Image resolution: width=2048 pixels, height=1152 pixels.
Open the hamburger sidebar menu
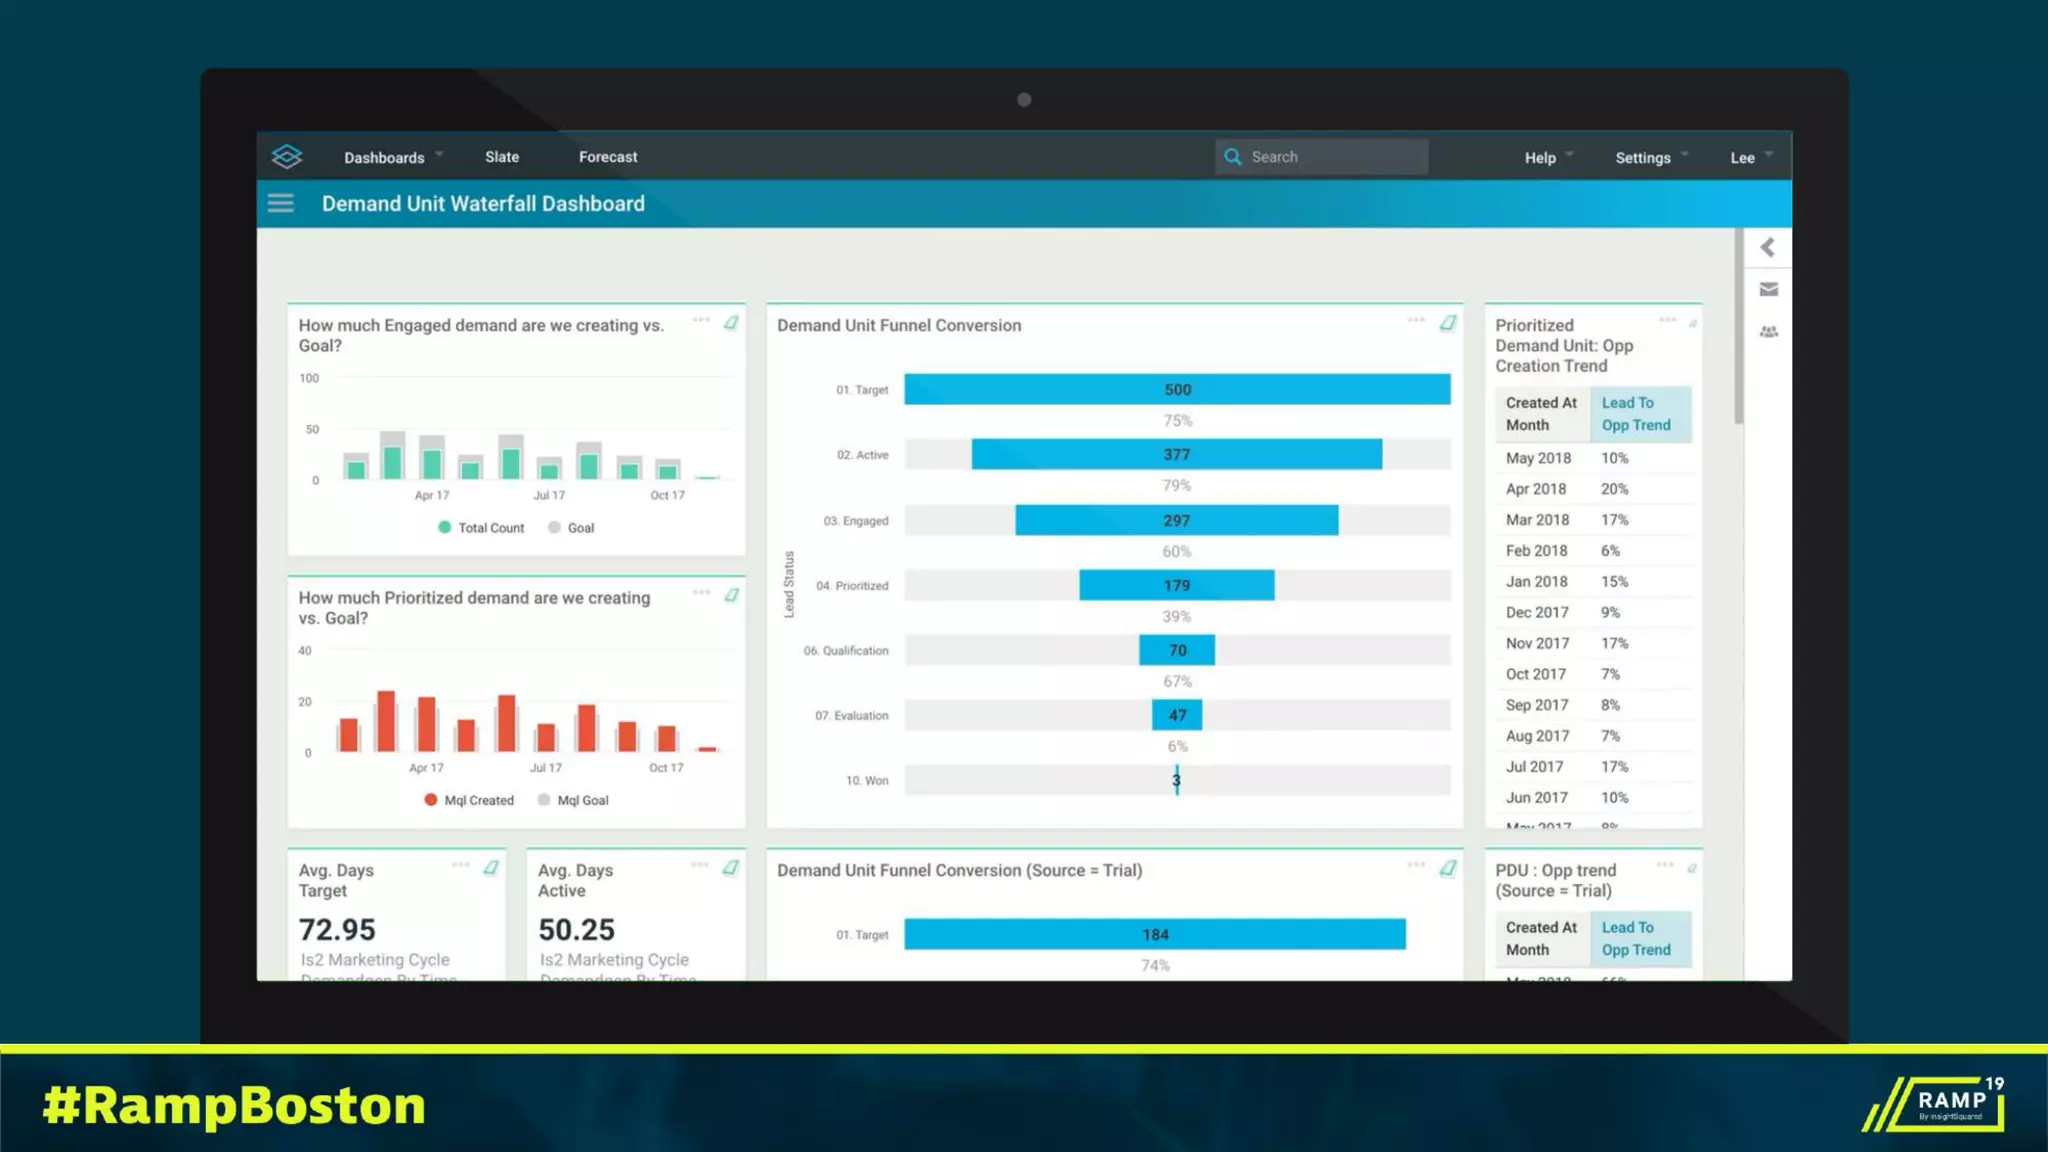coord(281,204)
